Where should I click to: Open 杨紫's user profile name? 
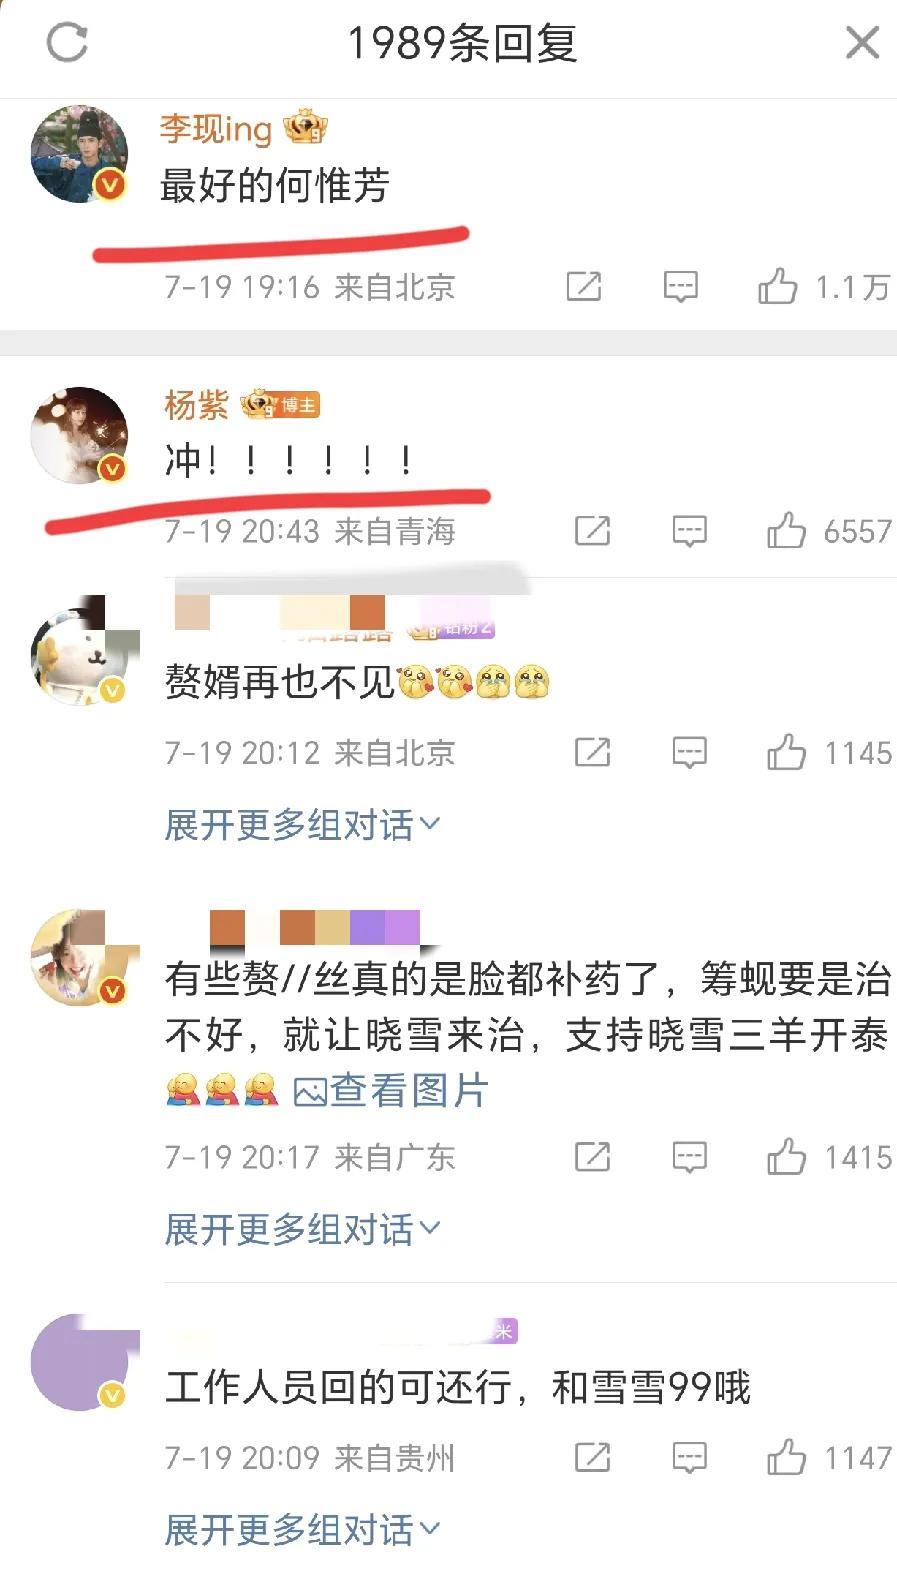tap(197, 405)
